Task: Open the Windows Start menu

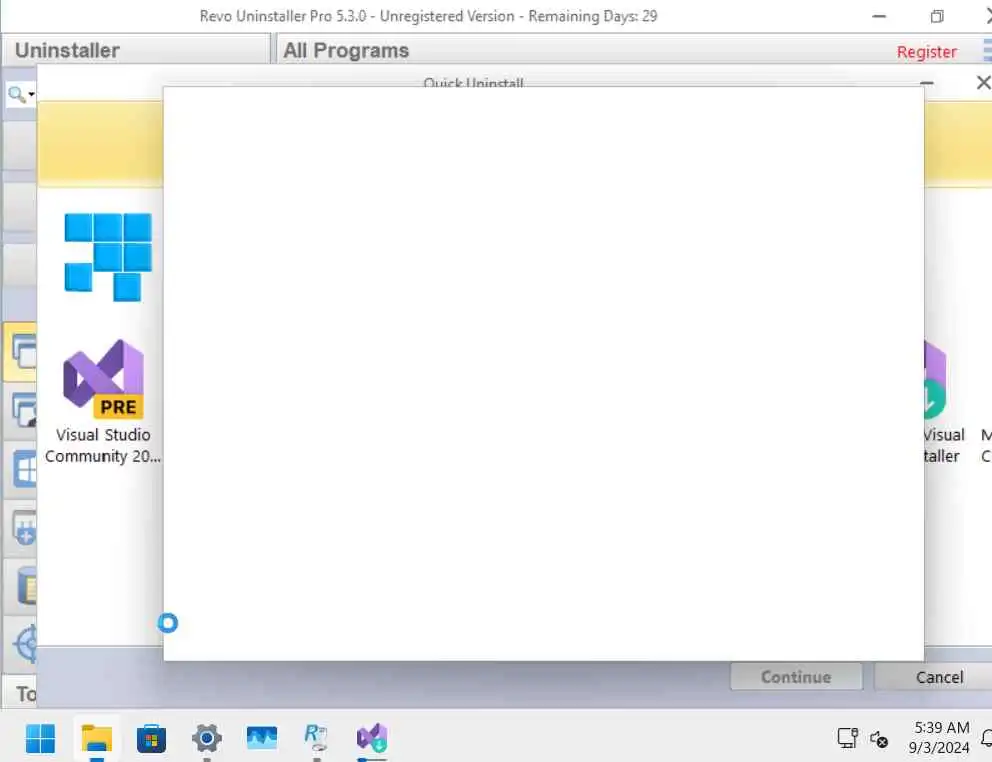Action: [x=40, y=739]
